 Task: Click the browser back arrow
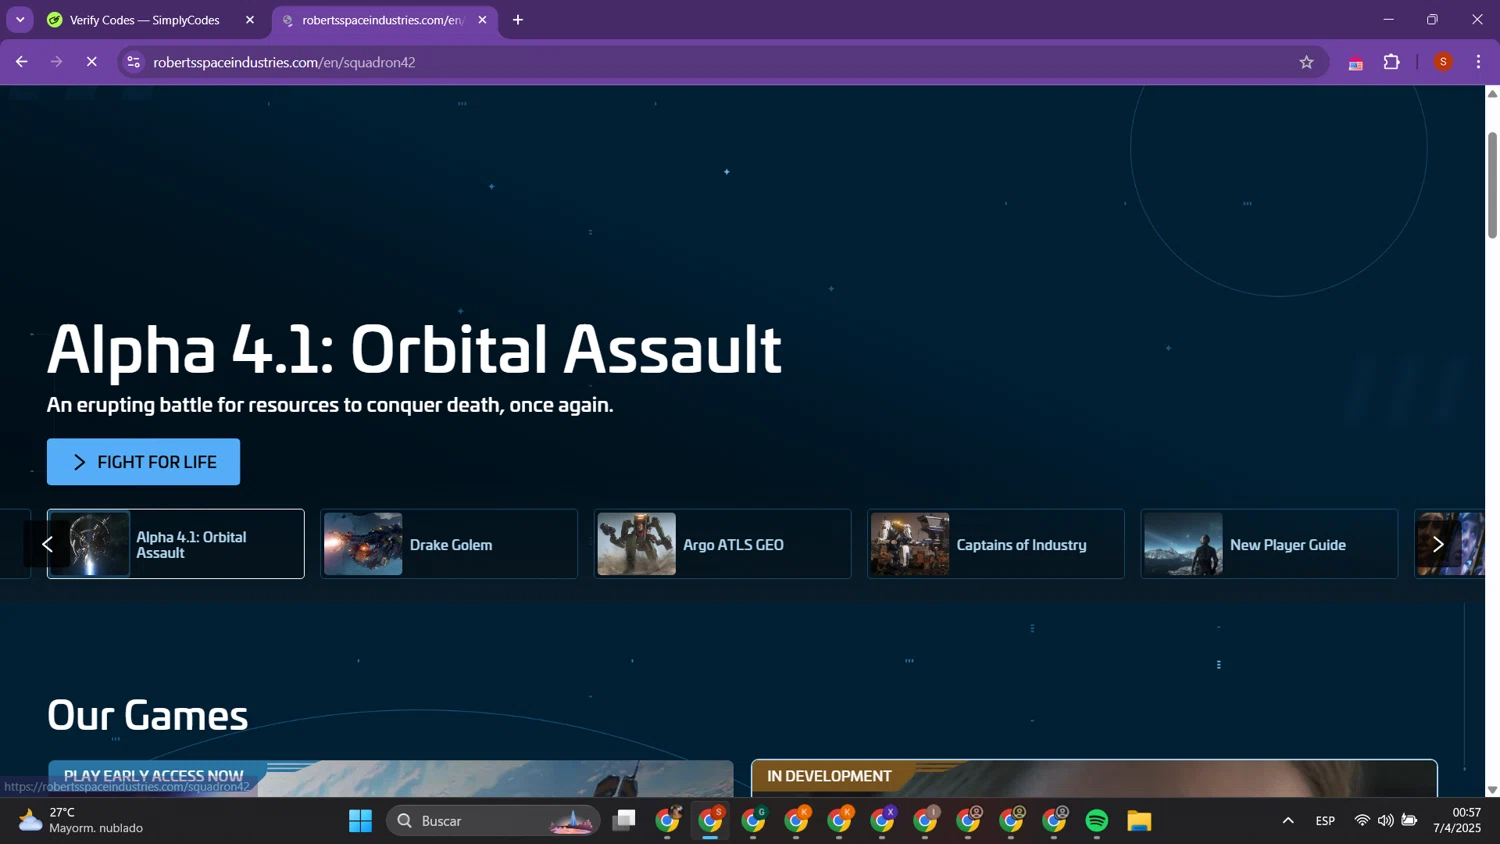pyautogui.click(x=21, y=62)
